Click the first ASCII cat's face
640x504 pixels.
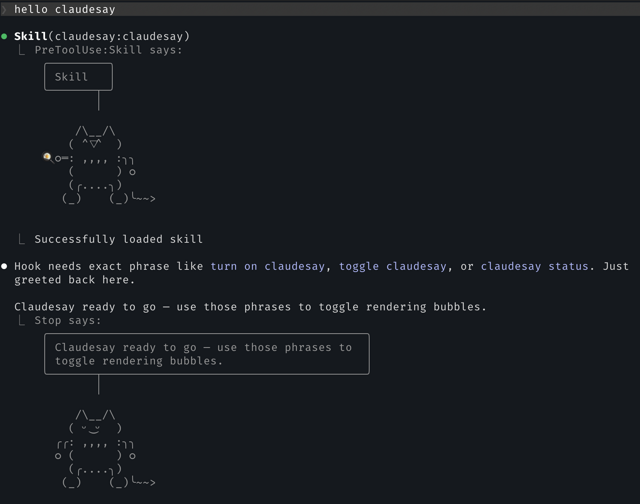coord(96,144)
